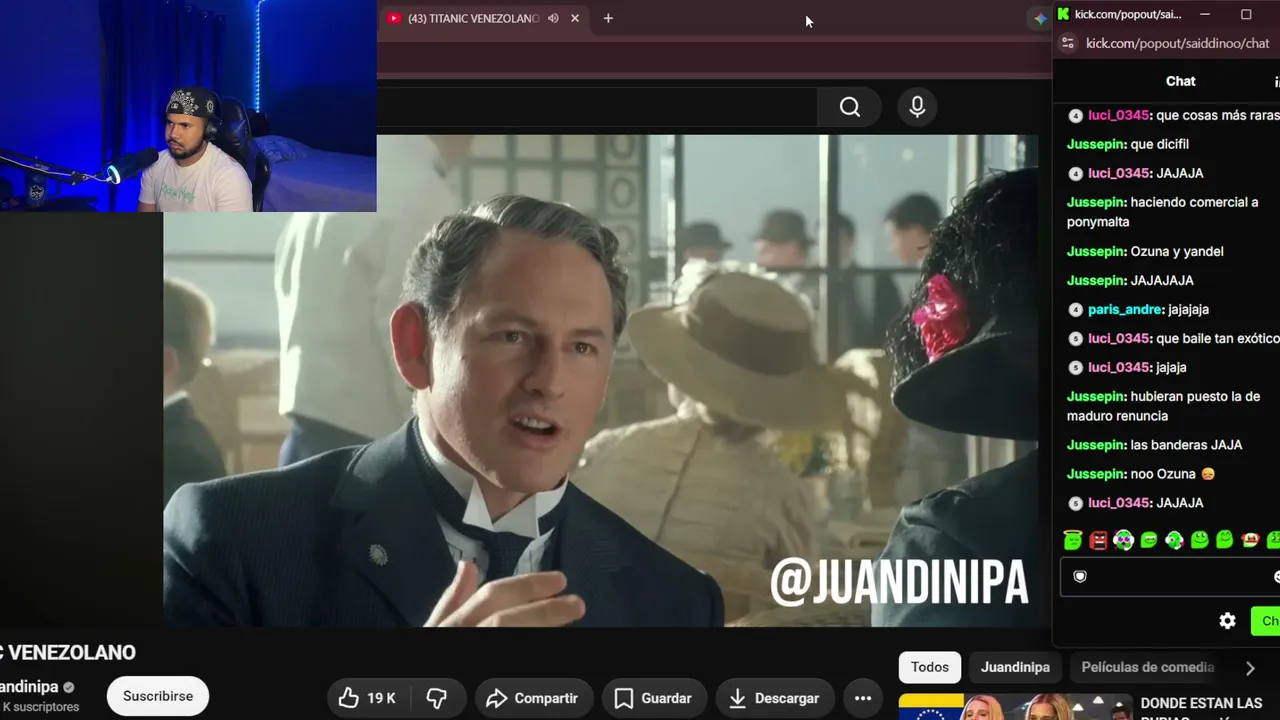Image resolution: width=1280 pixels, height=720 pixels.
Task: Close the Titanic Venezolano browser tab
Action: [575, 18]
